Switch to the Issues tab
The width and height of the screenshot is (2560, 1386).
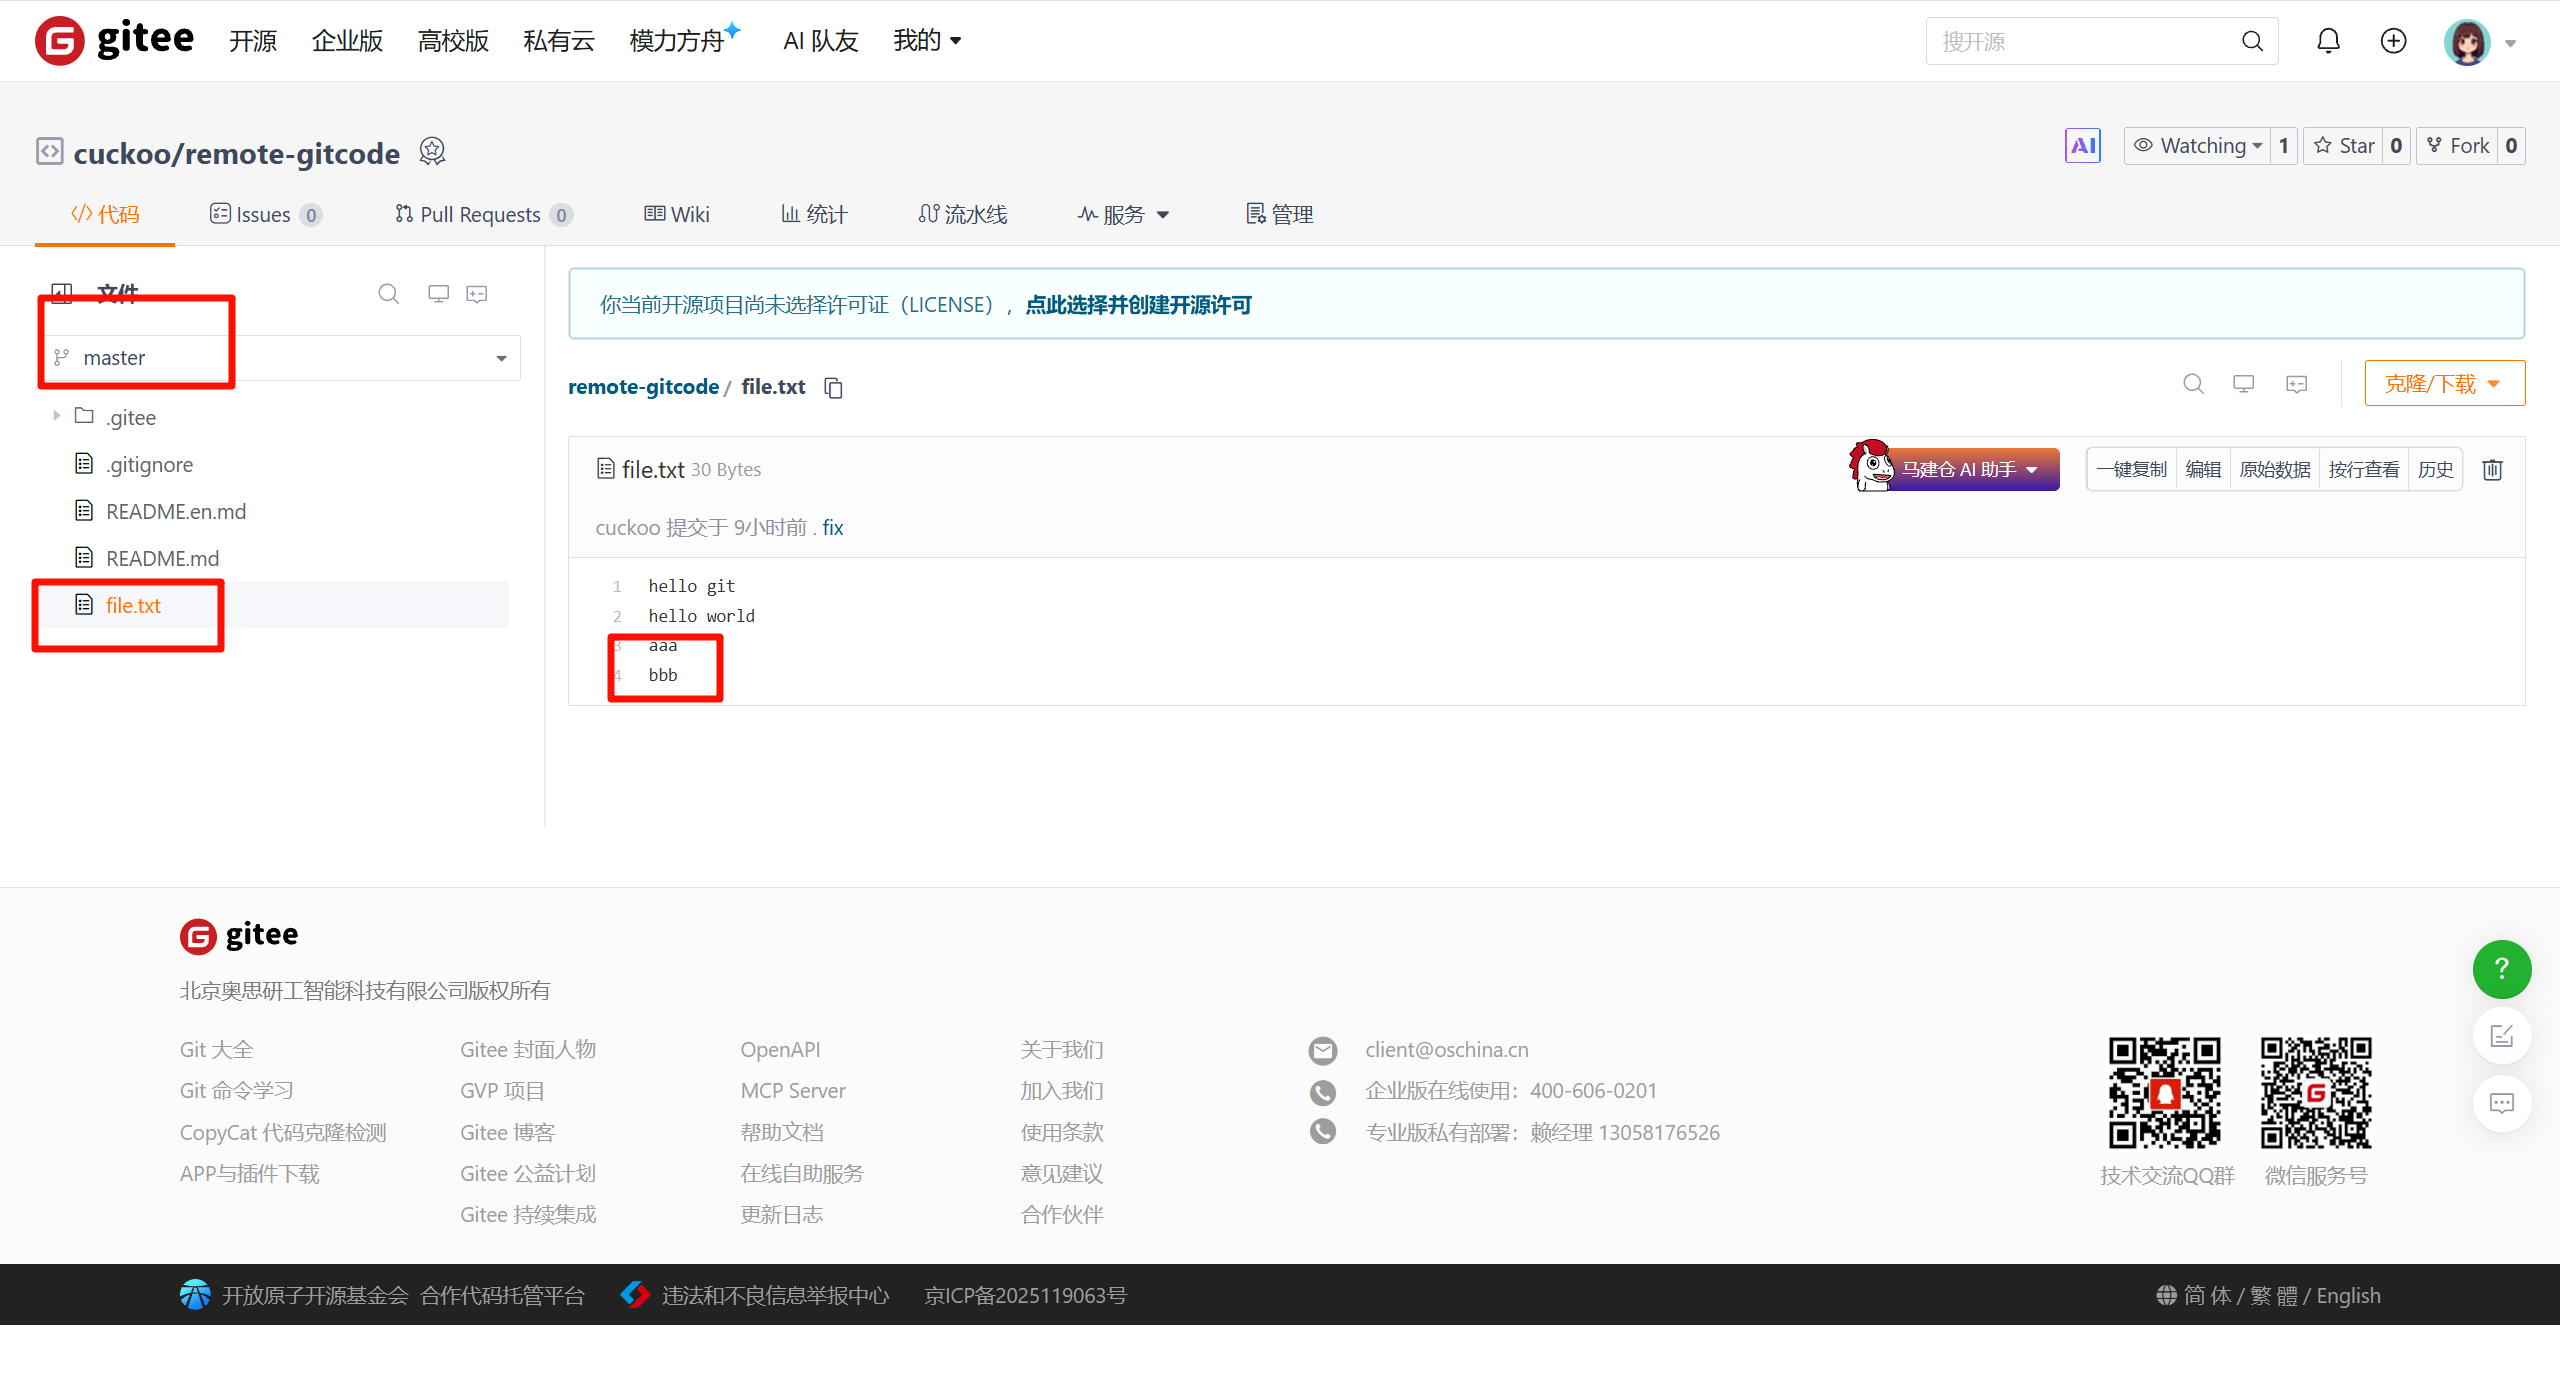pyautogui.click(x=264, y=215)
